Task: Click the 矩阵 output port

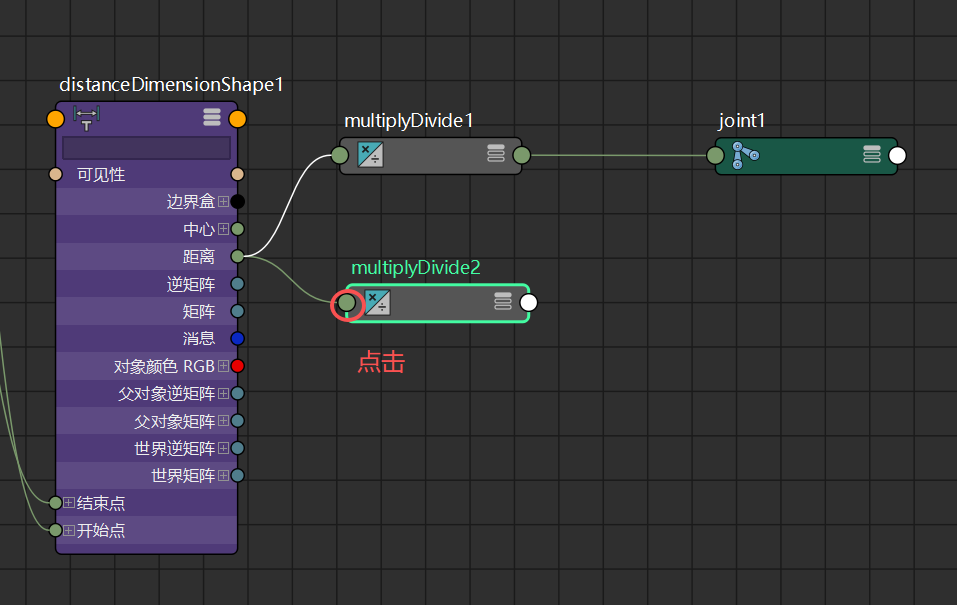Action: point(237,311)
